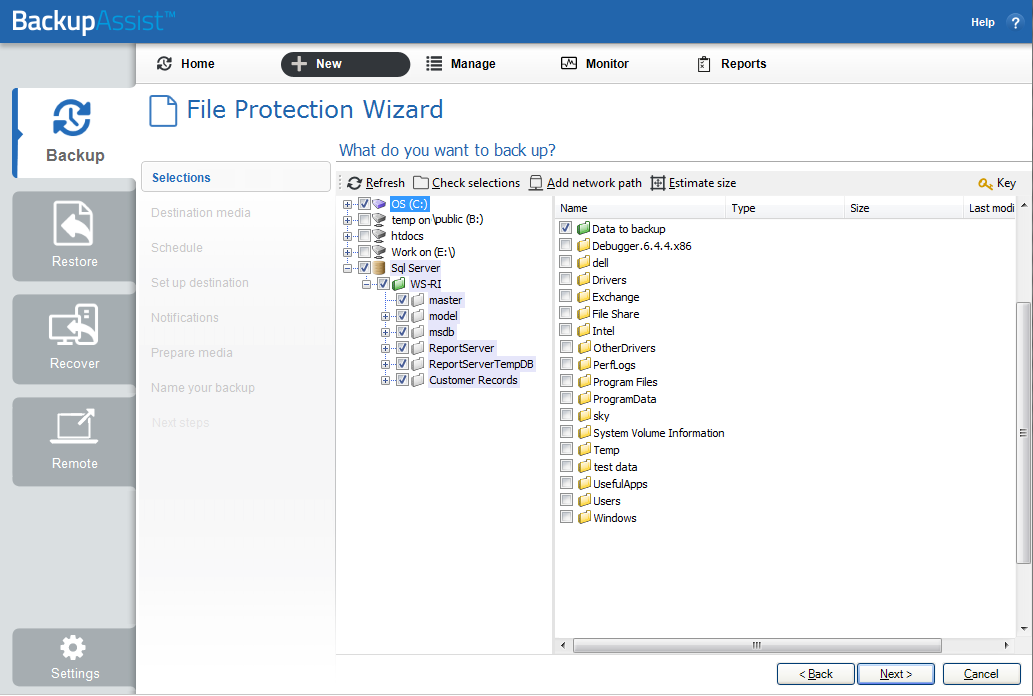Click the master database icon

[418, 300]
